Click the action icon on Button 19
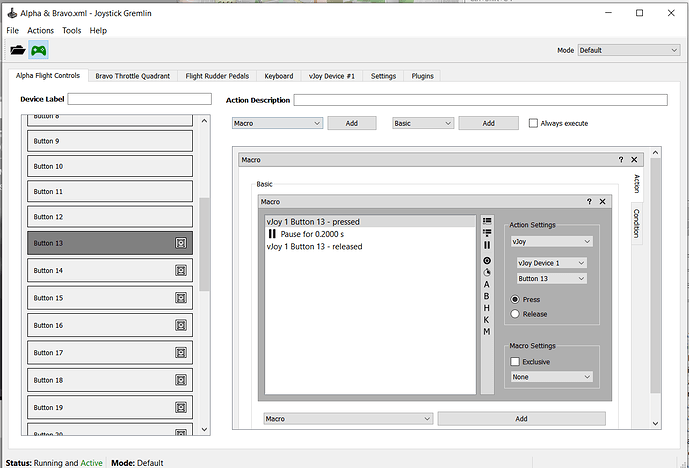 click(181, 407)
